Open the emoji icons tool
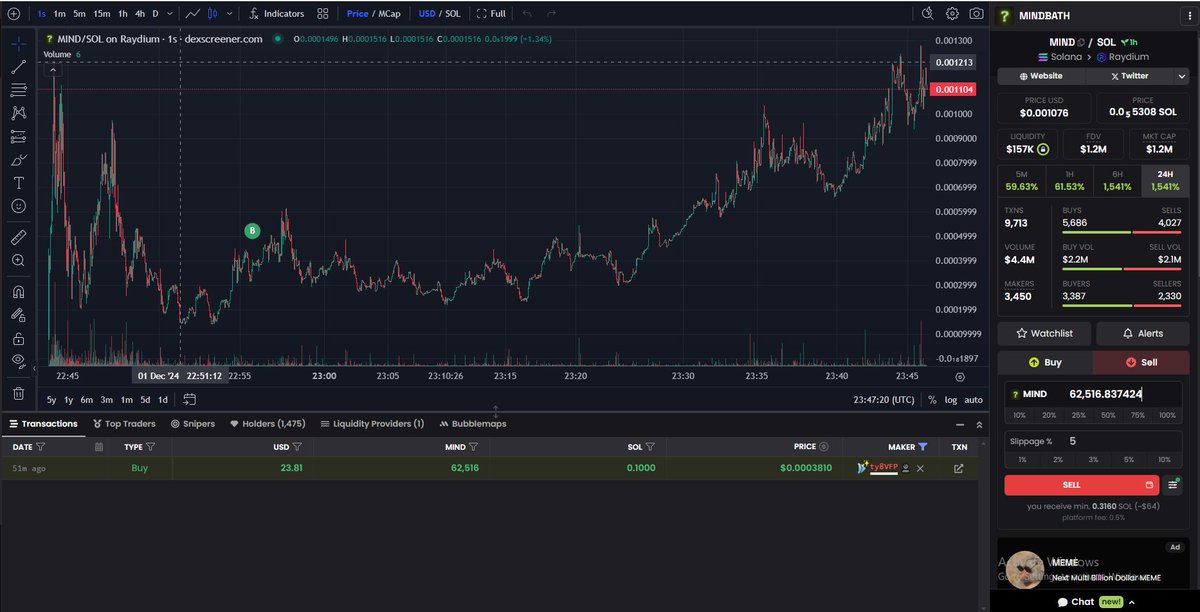Viewport: 1200px width, 612px height. (x=18, y=206)
